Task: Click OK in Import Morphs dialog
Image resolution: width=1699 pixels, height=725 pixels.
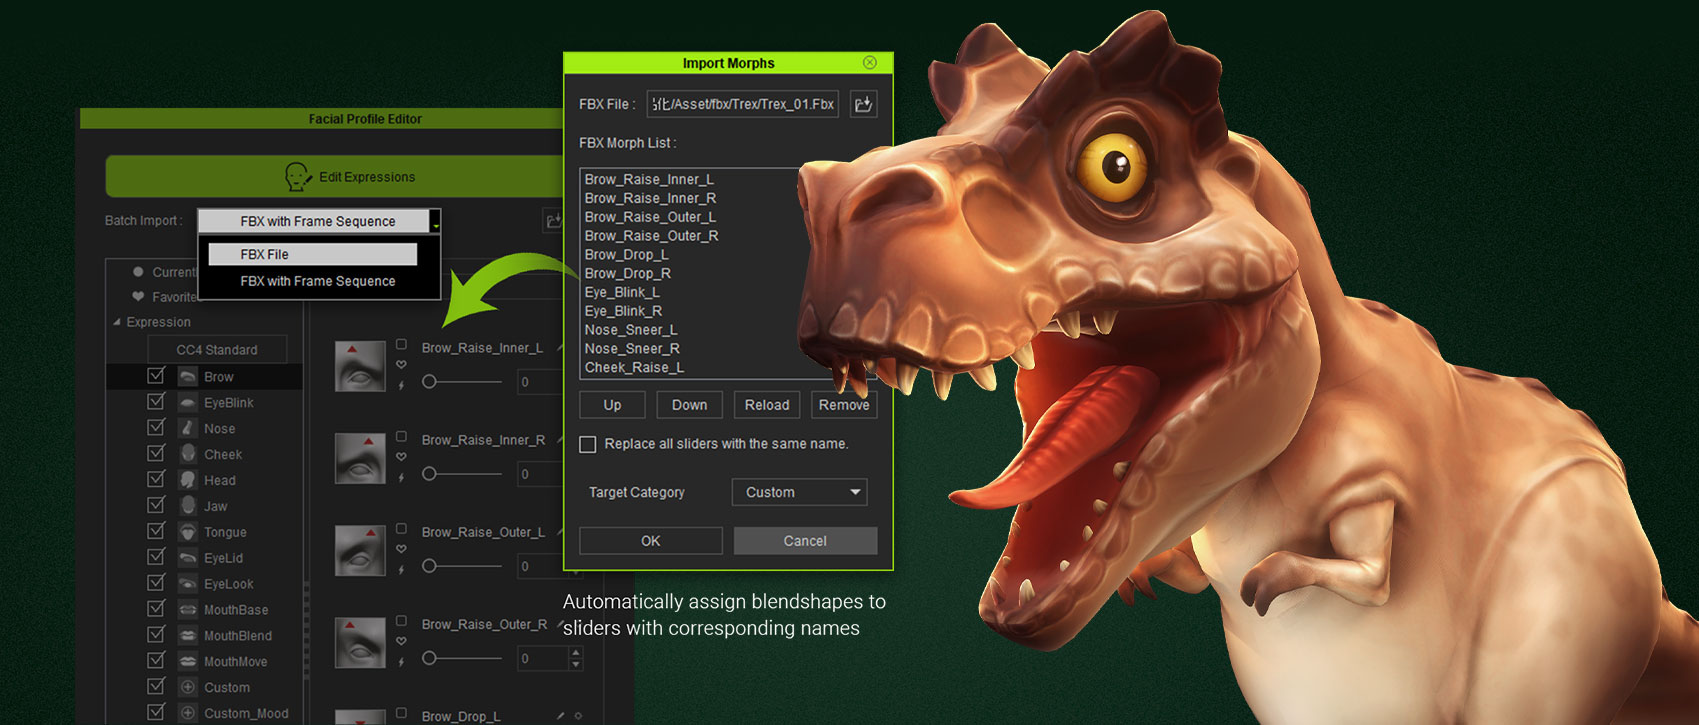Action: [650, 541]
